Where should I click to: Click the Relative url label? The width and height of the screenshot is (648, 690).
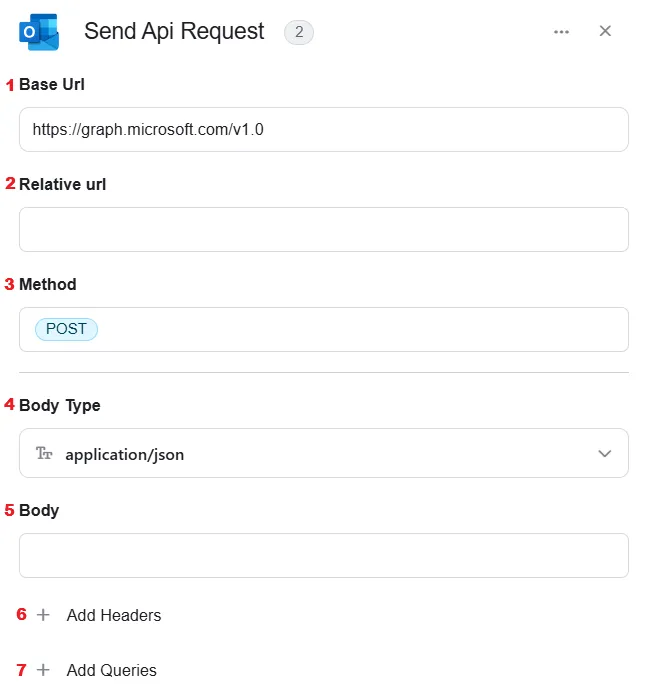(x=62, y=184)
